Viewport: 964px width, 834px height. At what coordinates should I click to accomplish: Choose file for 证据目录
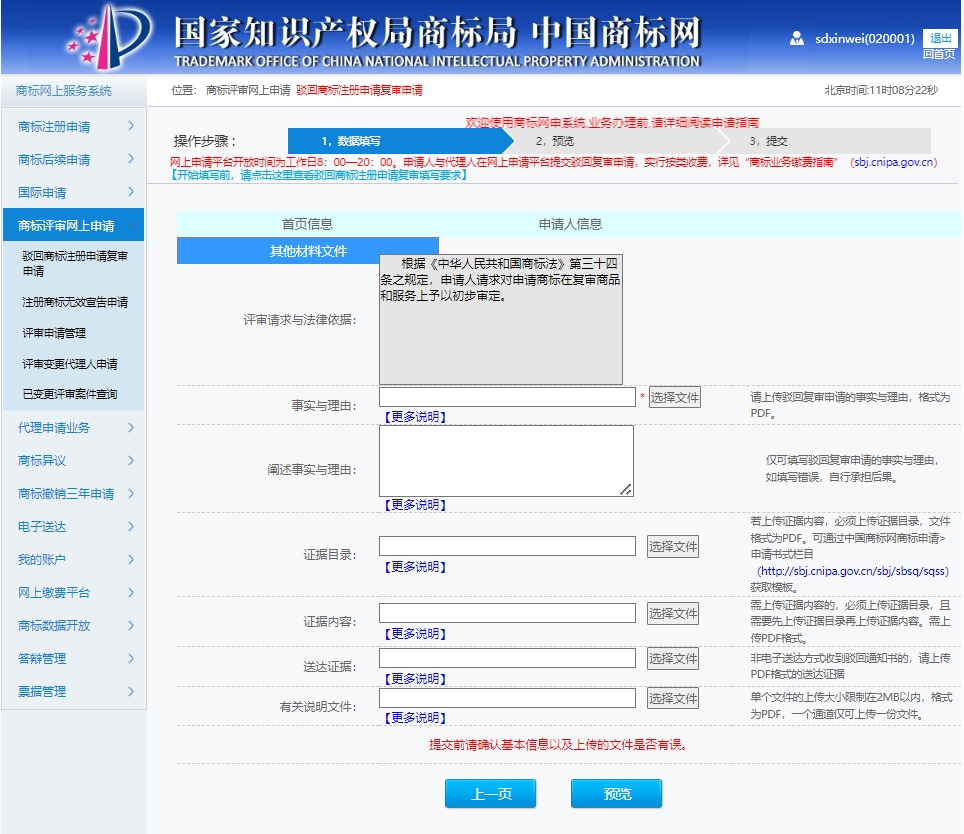tap(673, 546)
